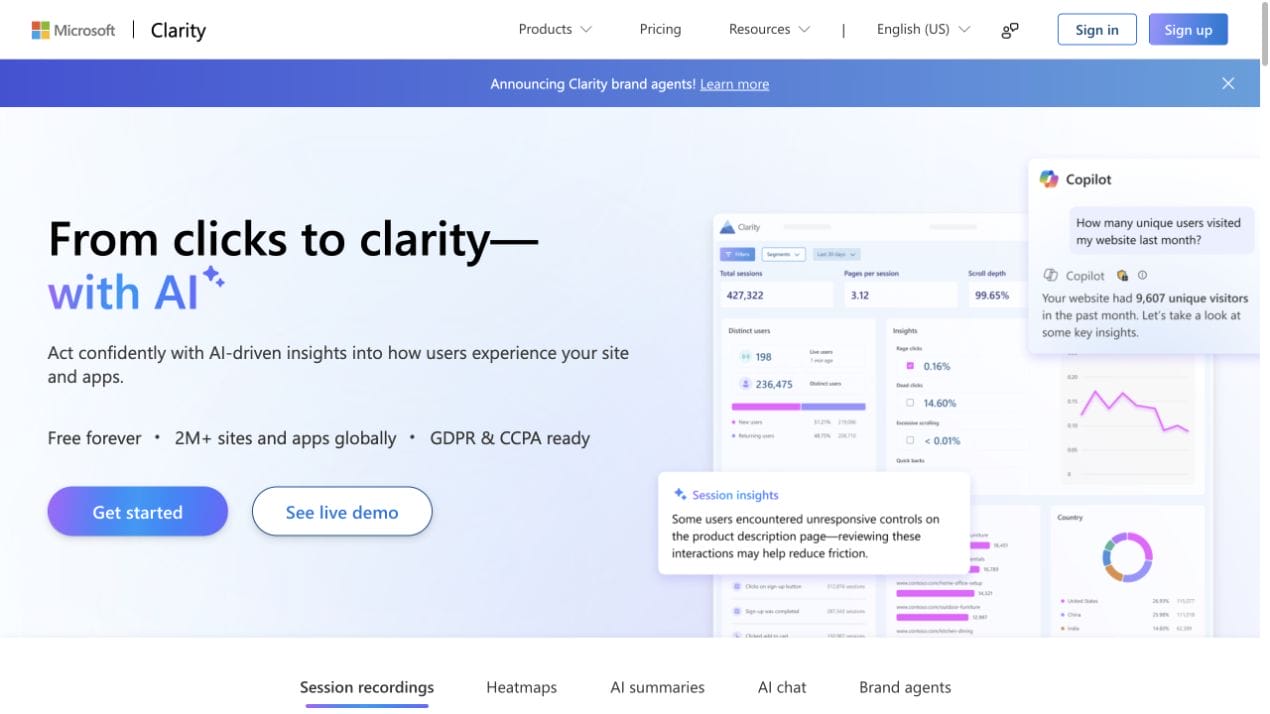Click the Copilot logo icon
The image size is (1270, 714).
point(1049,179)
